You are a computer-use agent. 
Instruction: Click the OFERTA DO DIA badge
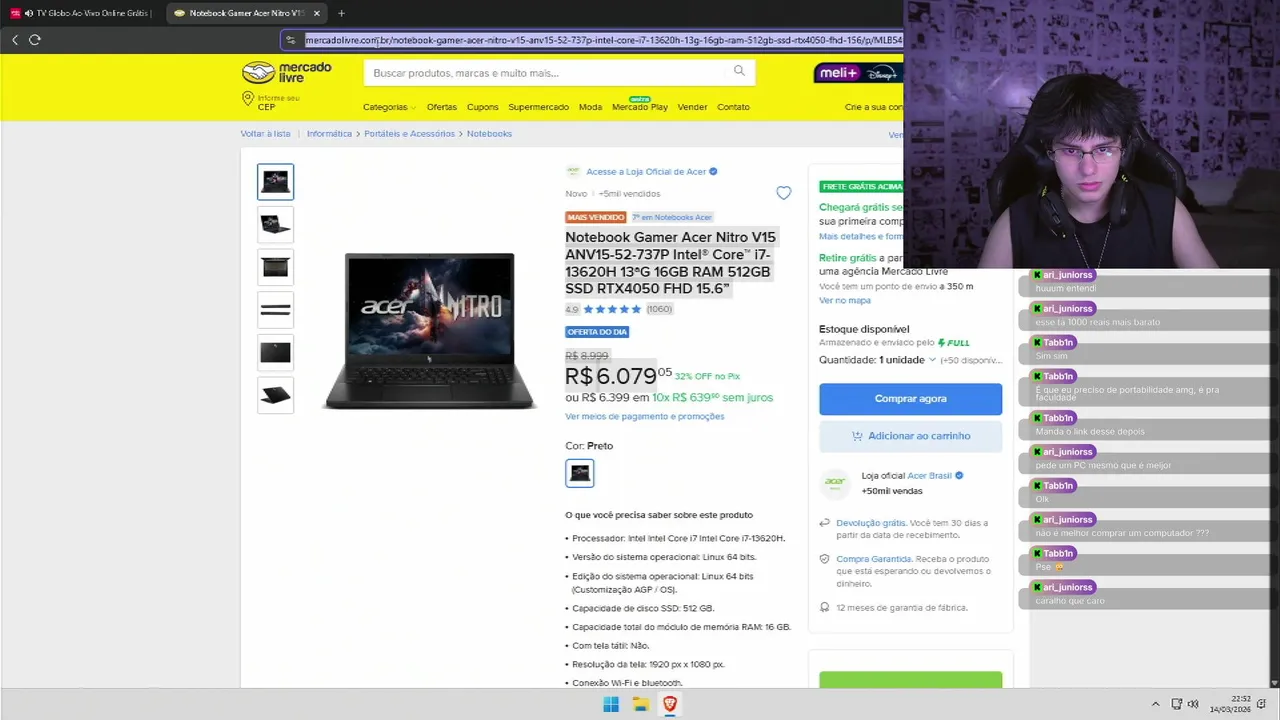597,332
